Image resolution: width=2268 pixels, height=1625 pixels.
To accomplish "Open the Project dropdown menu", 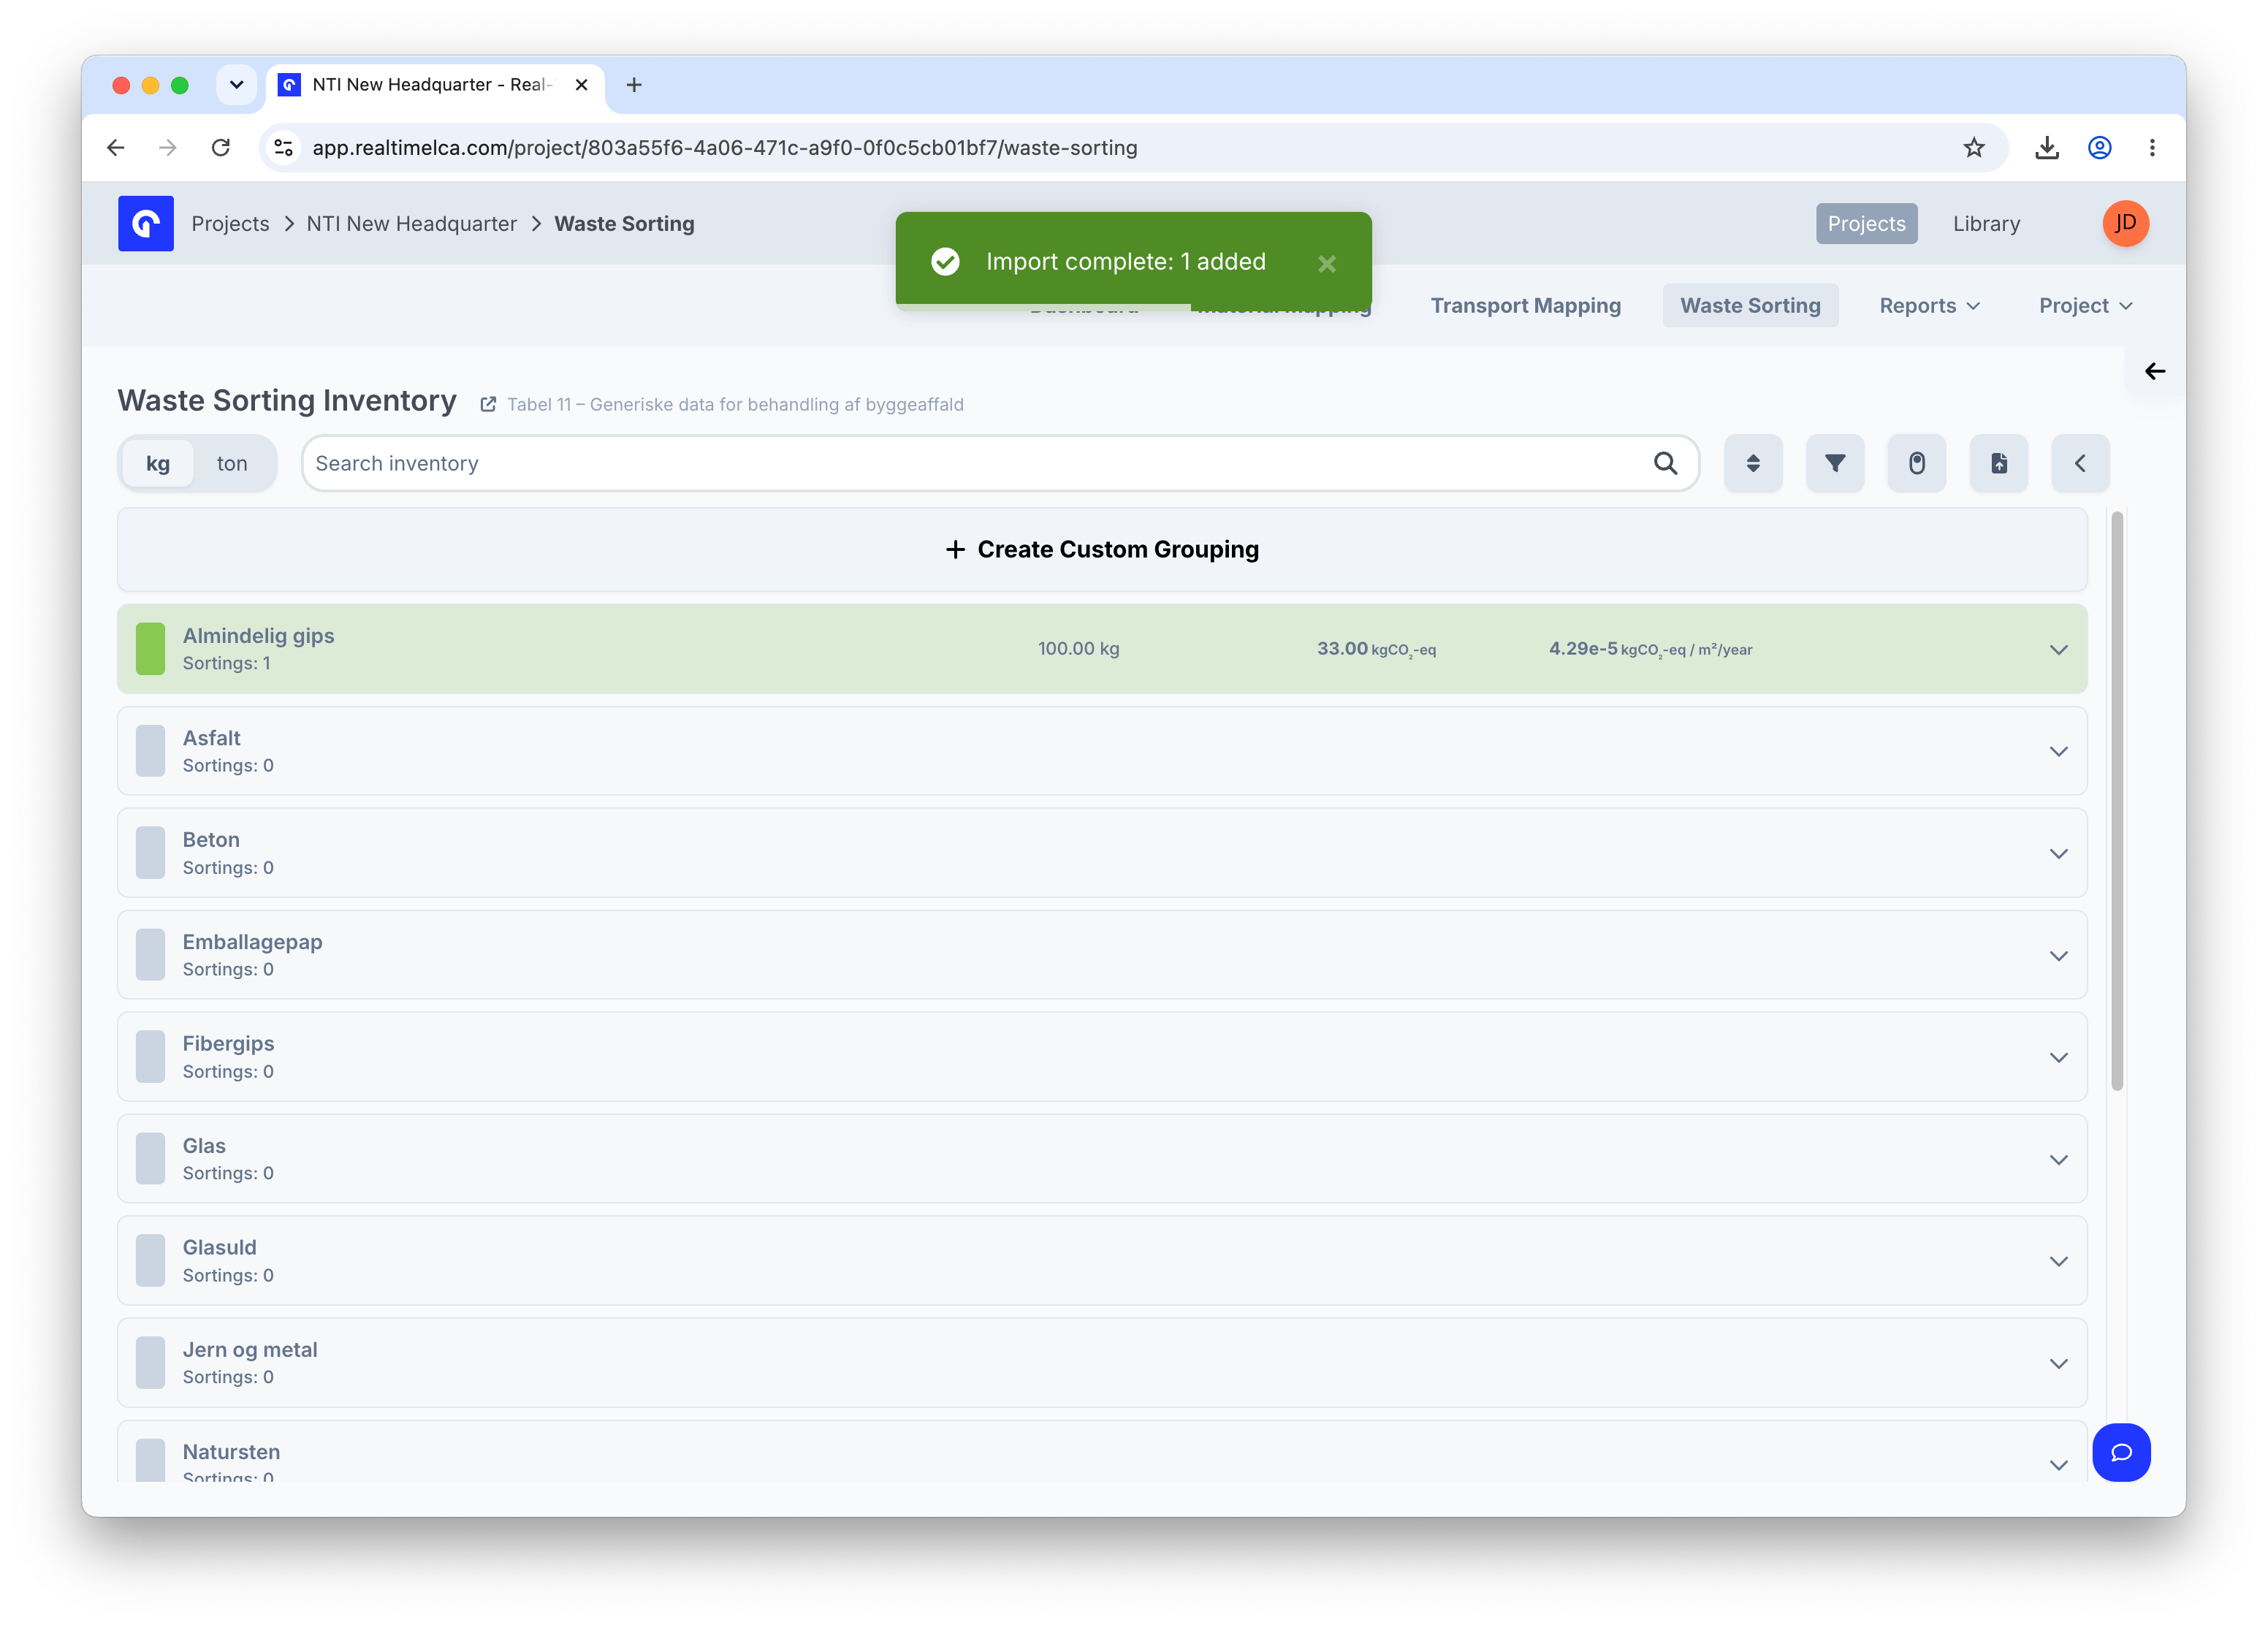I will point(2085,306).
